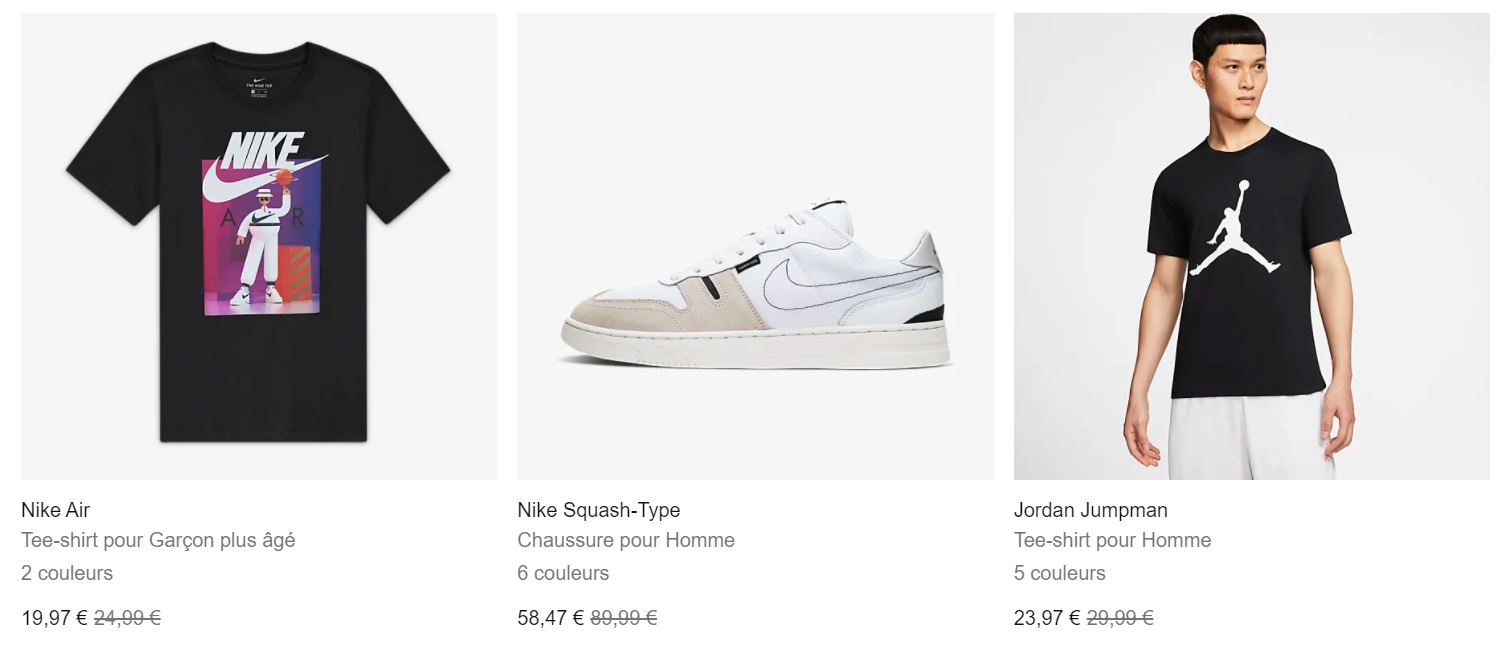Click the 19,97 € sale price
This screenshot has height=647, width=1499.
click(54, 618)
